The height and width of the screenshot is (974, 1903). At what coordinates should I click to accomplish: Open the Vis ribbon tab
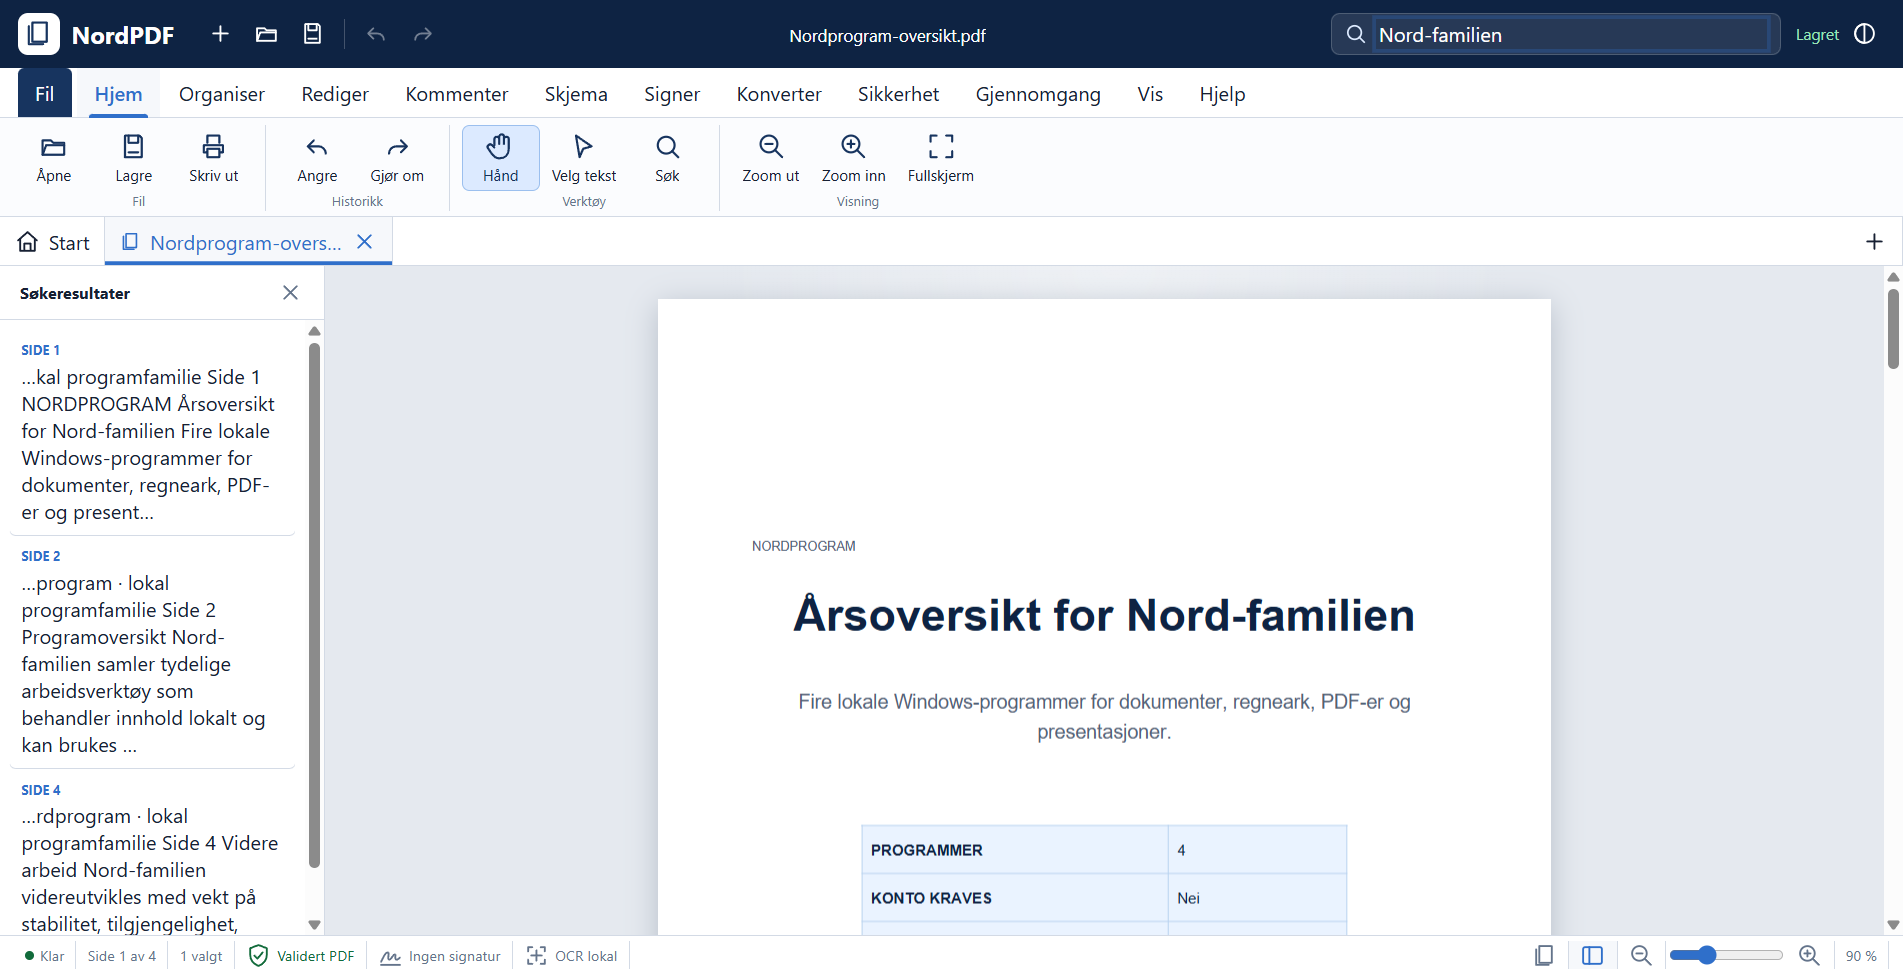[1150, 94]
